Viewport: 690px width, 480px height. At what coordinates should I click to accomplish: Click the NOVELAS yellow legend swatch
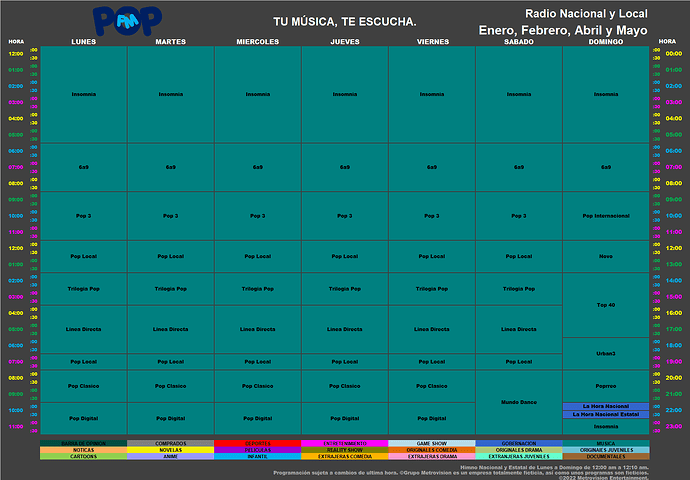click(x=171, y=450)
